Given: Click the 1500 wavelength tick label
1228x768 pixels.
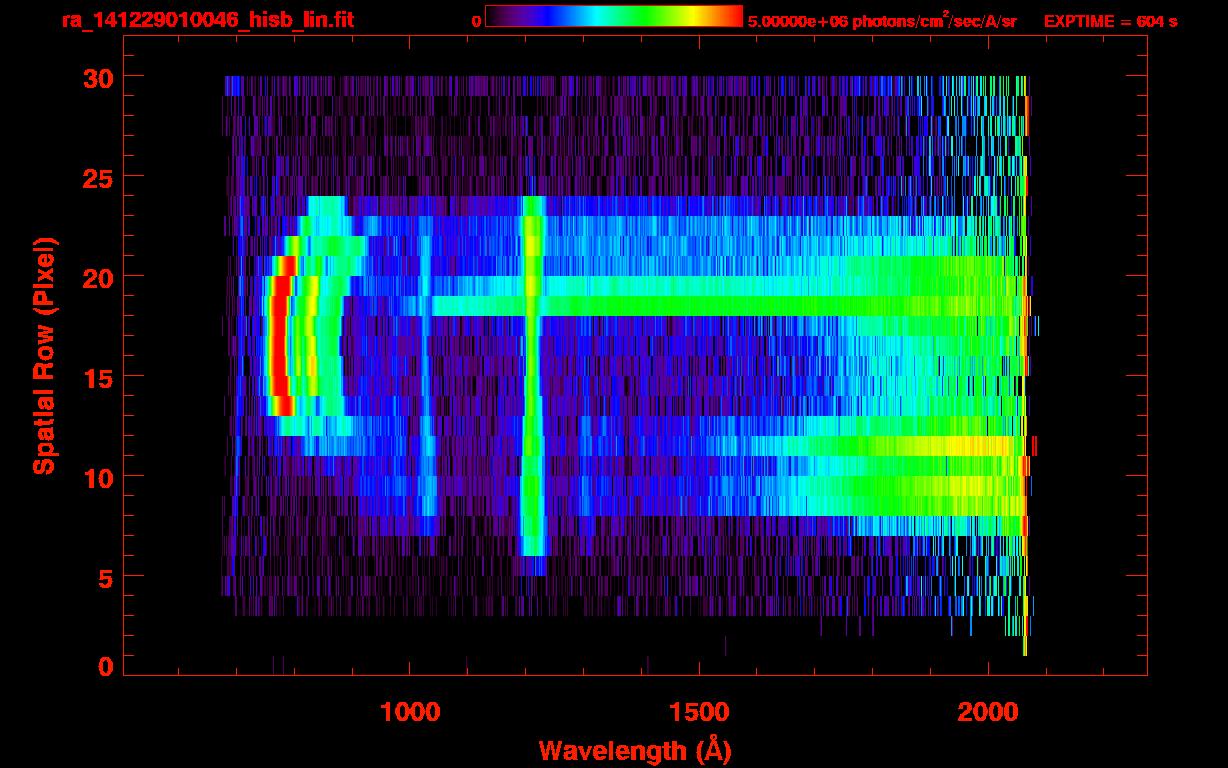Looking at the screenshot, I should coord(699,712).
